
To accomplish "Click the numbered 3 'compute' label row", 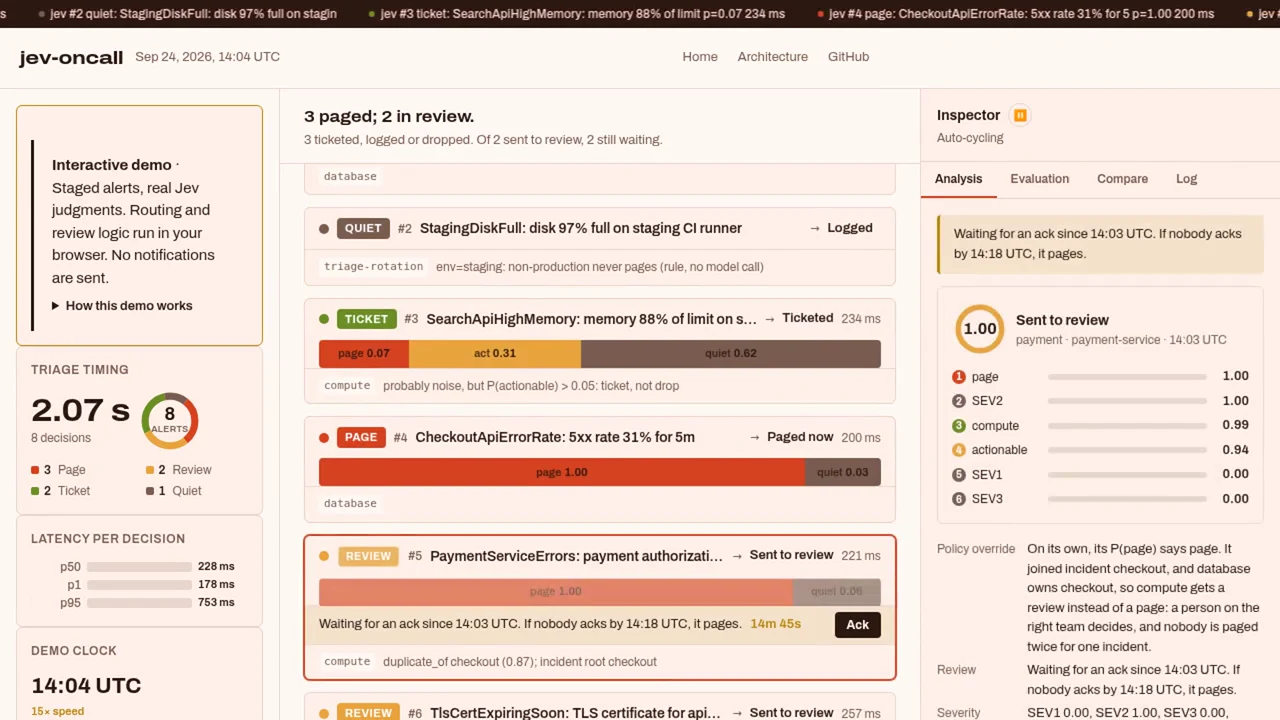I will coord(1100,426).
